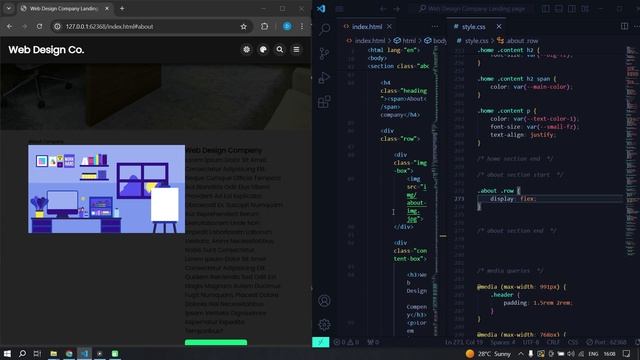This screenshot has height=360, width=640.
Task: Click the green button below the paragraph
Action: click(x=216, y=342)
